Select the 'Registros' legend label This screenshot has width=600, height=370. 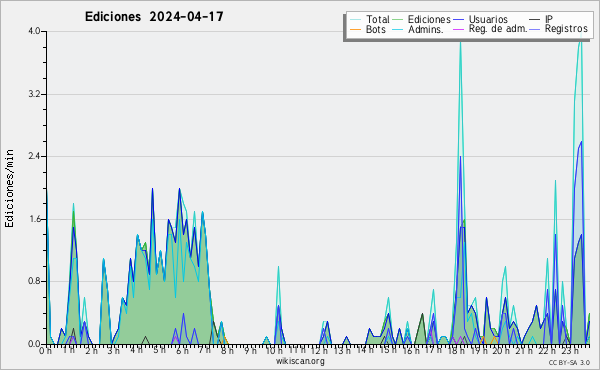coord(566,29)
